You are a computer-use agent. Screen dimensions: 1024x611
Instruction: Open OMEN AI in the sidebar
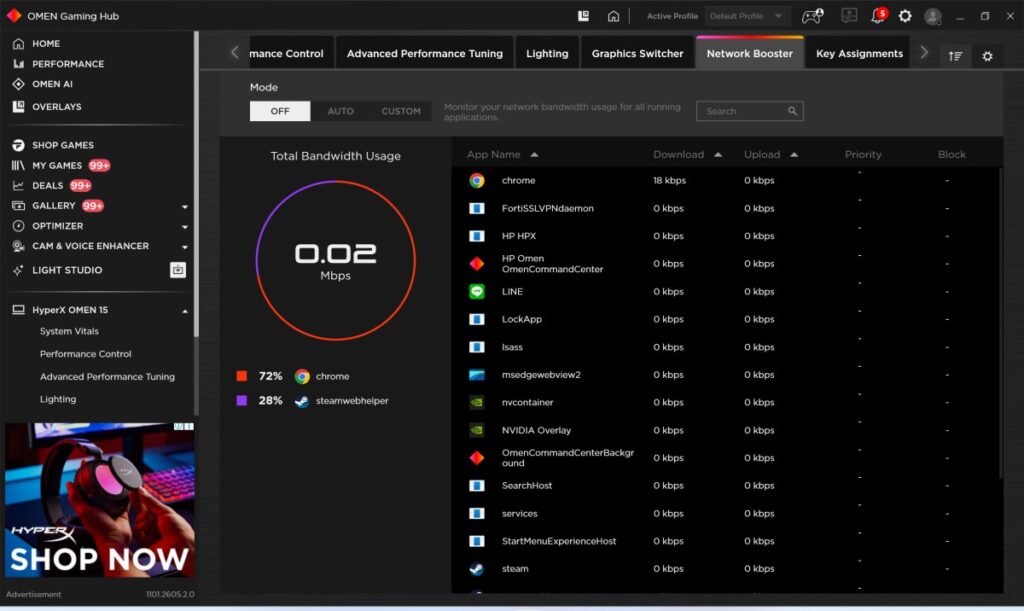click(x=52, y=84)
